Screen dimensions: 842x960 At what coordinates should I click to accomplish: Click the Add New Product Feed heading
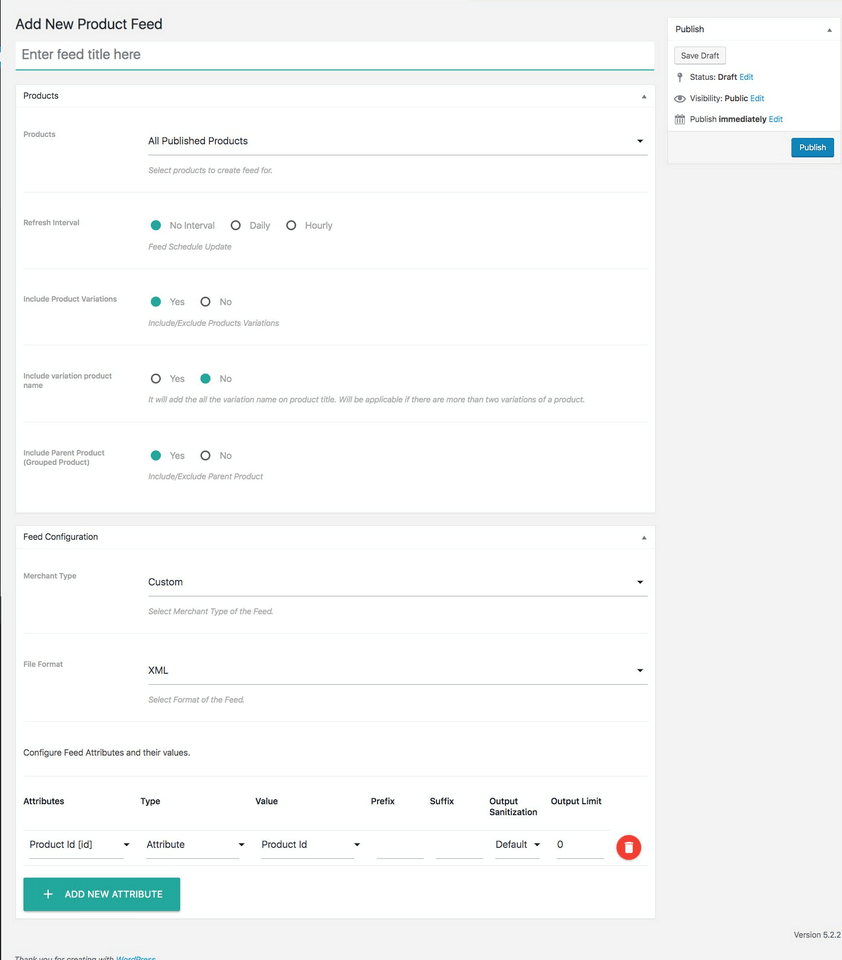click(x=89, y=24)
